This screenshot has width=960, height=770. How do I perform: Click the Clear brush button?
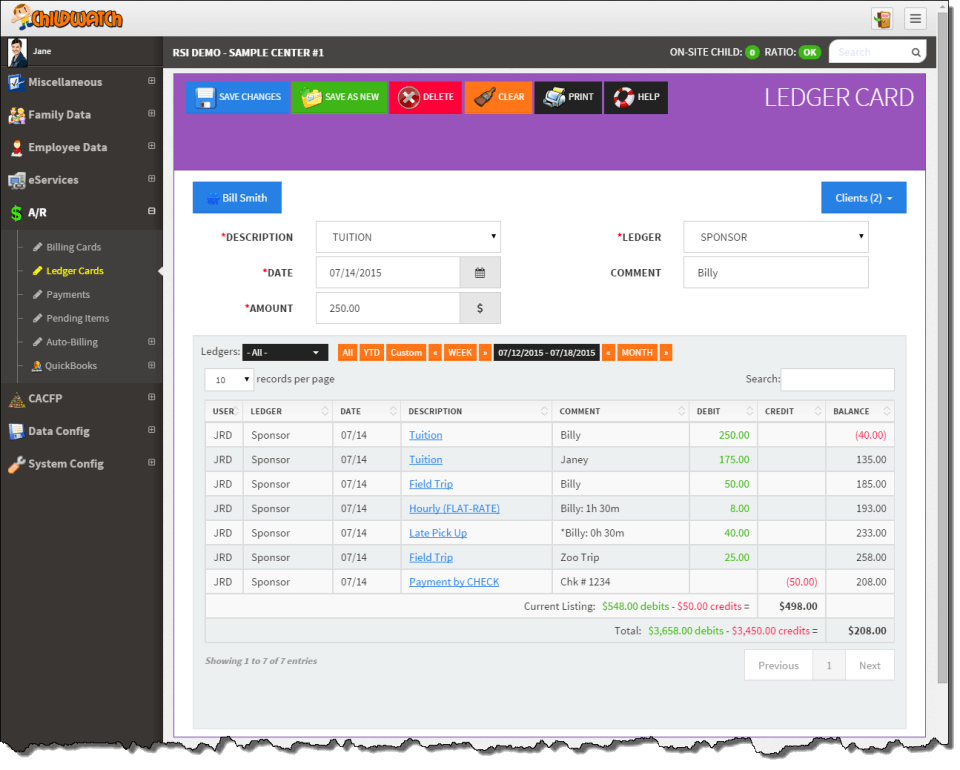coord(498,97)
